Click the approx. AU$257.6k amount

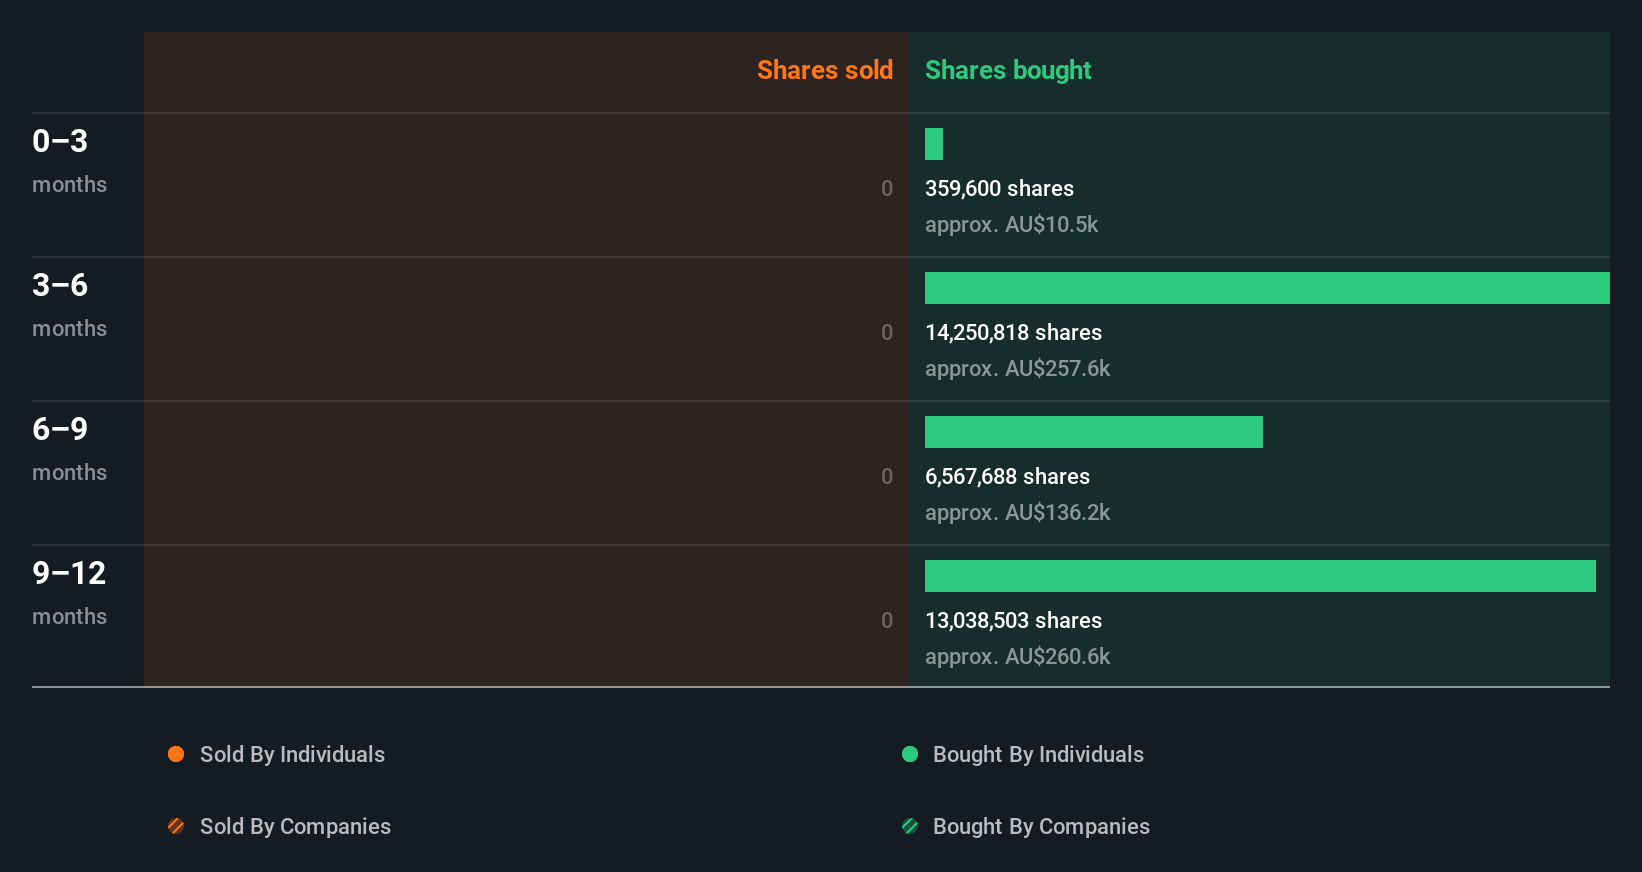(1017, 369)
